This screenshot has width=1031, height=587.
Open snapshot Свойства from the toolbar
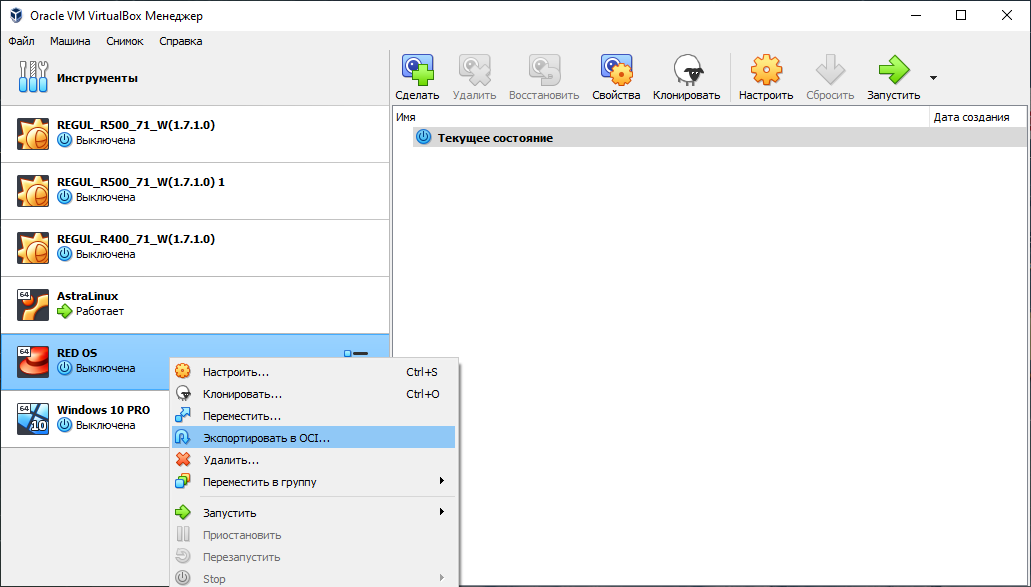click(615, 77)
